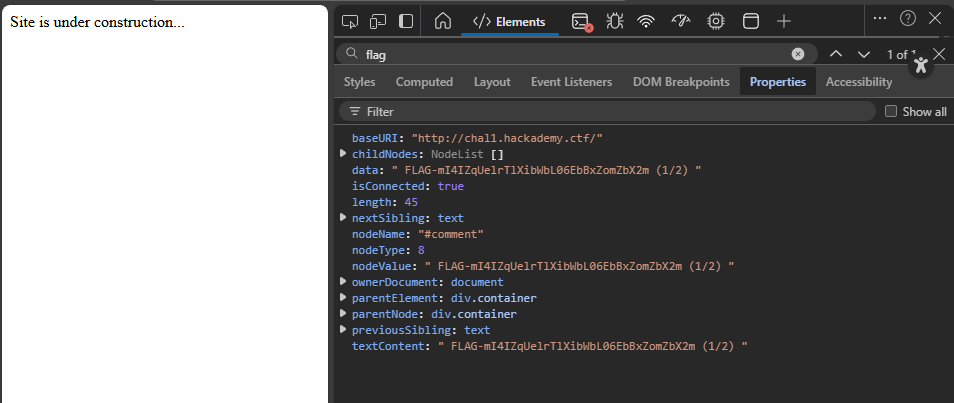
Task: Open the Application panel icon
Action: pos(750,21)
